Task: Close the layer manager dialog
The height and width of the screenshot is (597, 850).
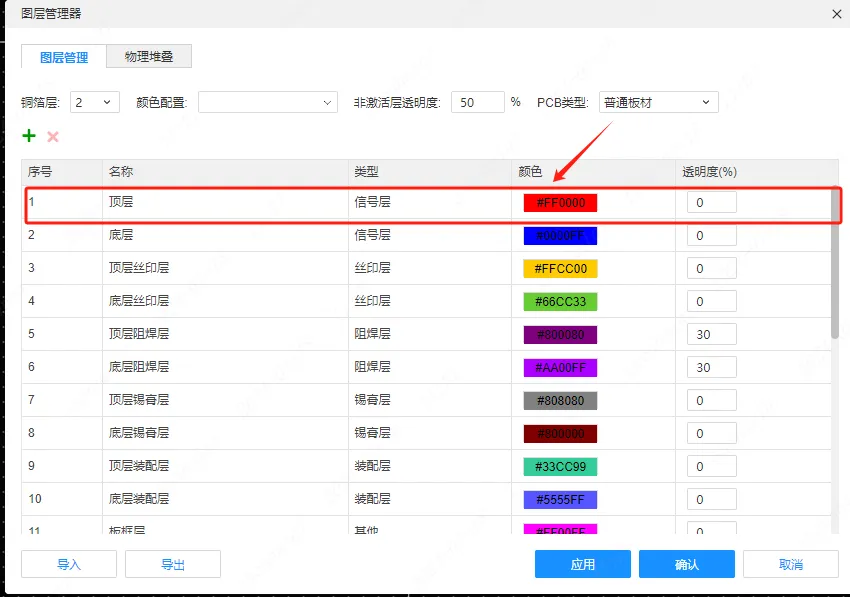Action: pyautogui.click(x=836, y=13)
